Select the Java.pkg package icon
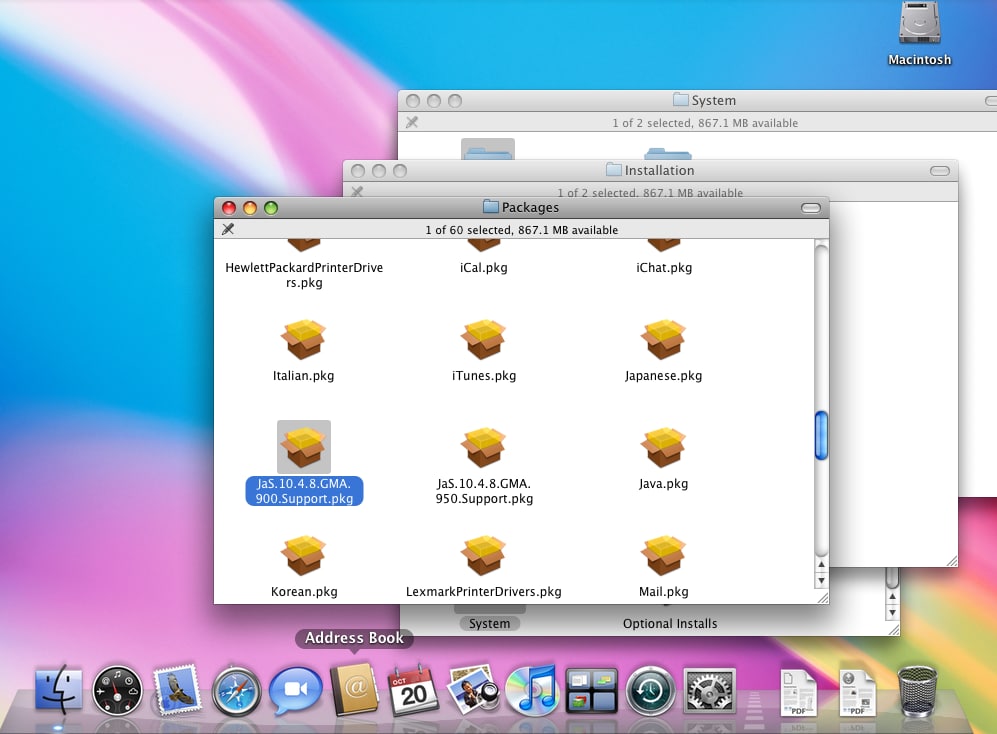Screen dimensions: 997x734 (x=663, y=447)
